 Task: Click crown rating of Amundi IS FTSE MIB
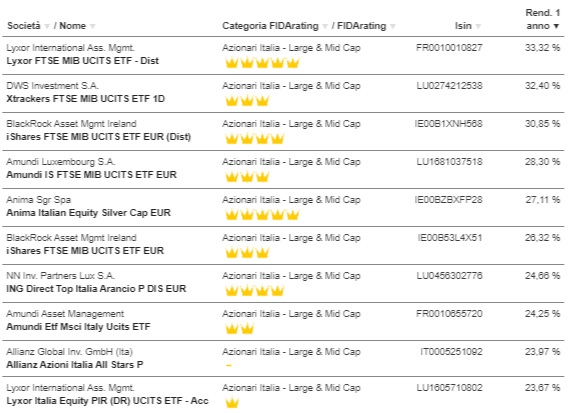[x=247, y=177]
